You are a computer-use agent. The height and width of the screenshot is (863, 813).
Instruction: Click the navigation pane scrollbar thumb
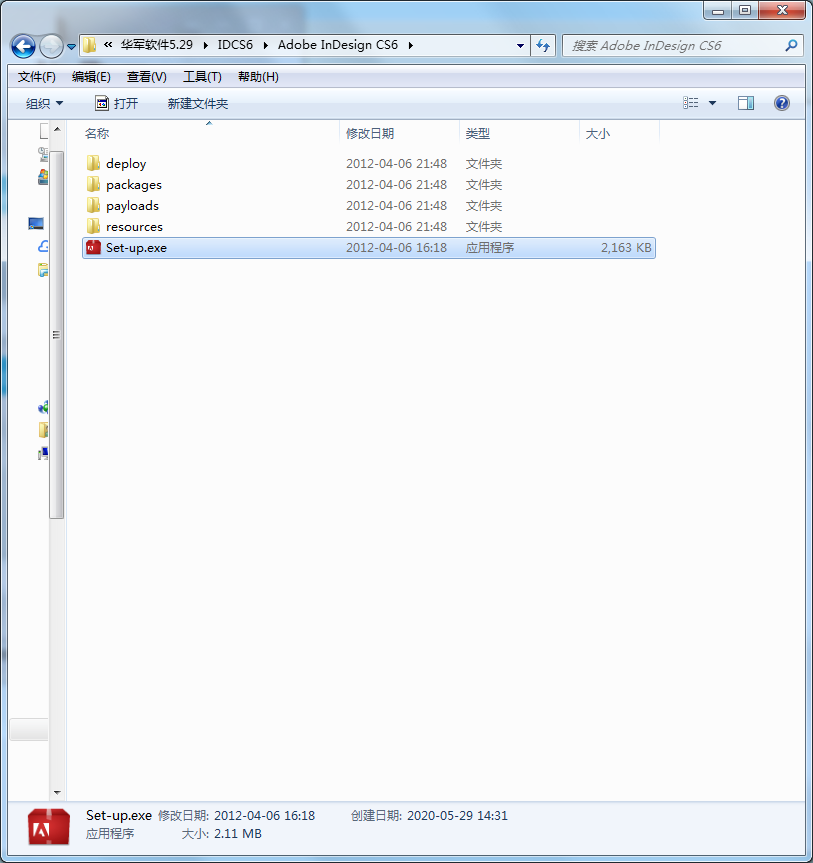57,335
